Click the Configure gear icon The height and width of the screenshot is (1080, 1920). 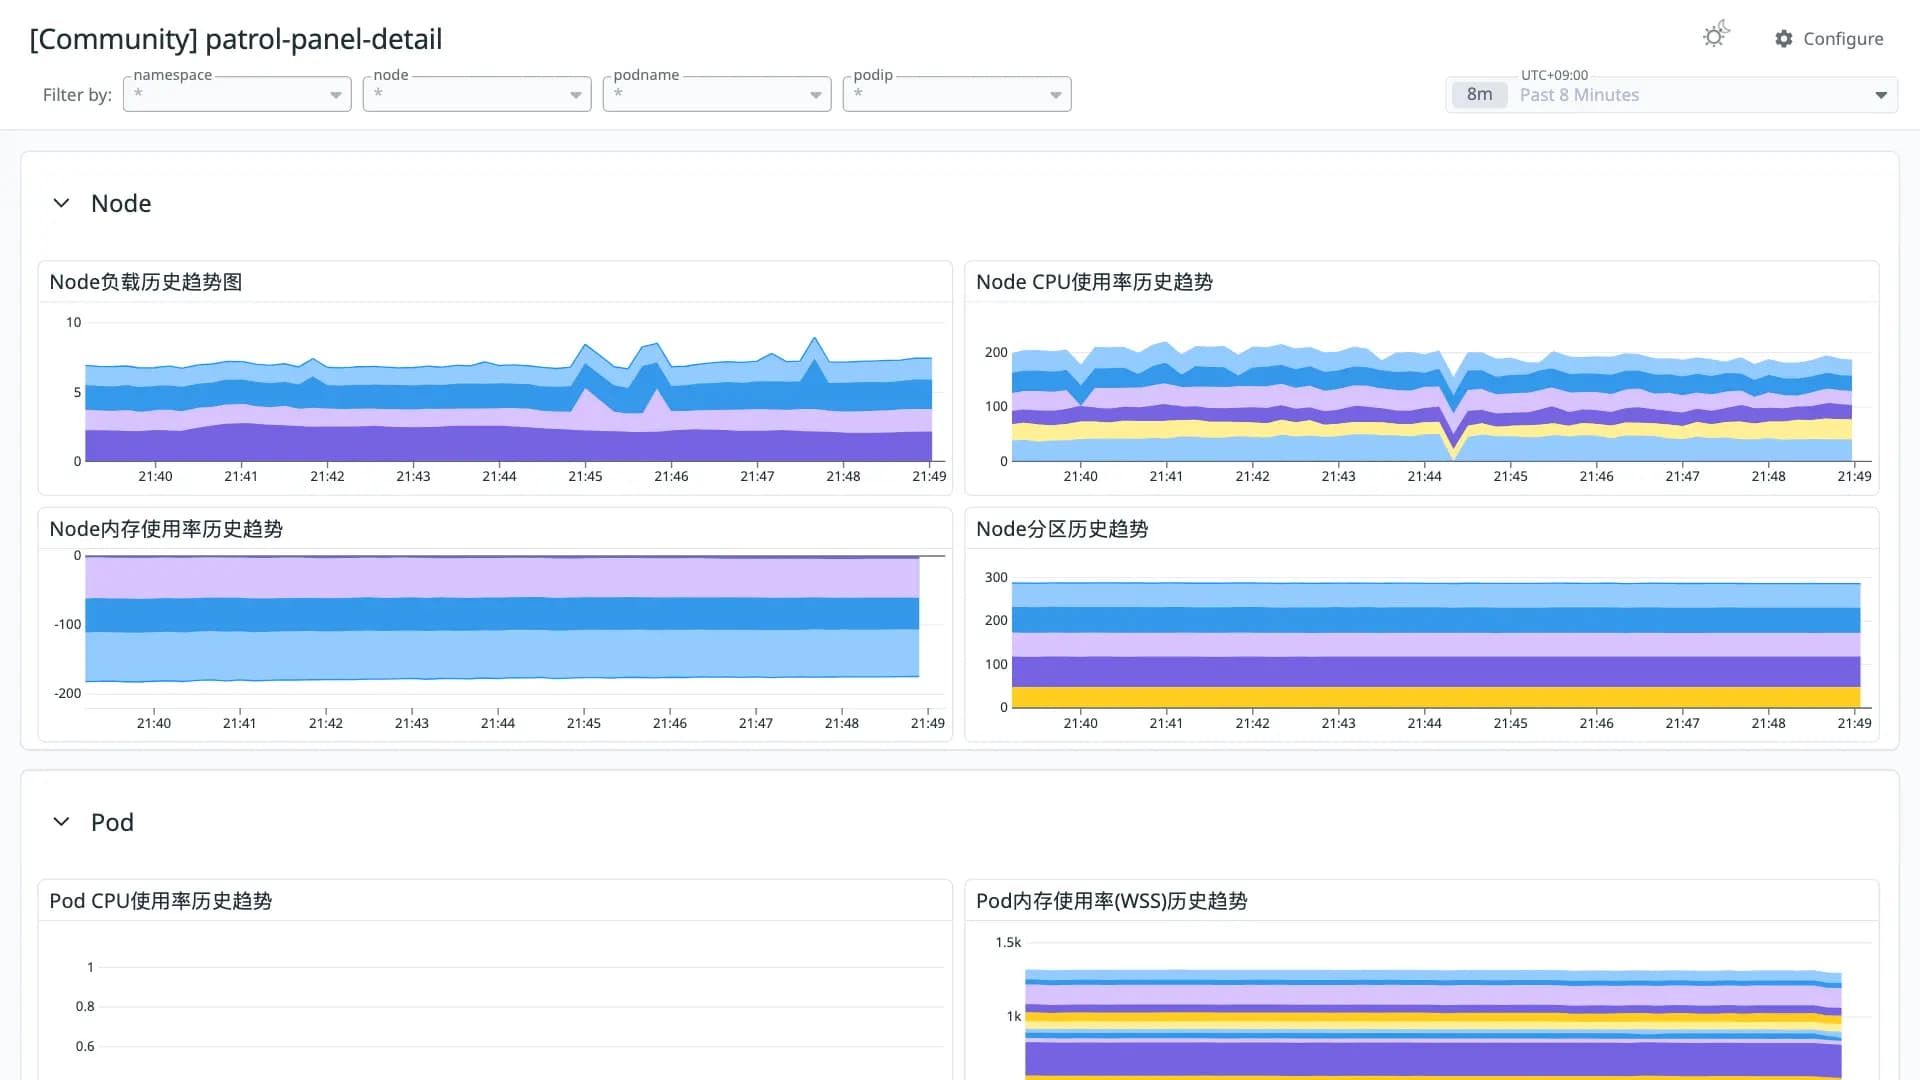[x=1784, y=38]
